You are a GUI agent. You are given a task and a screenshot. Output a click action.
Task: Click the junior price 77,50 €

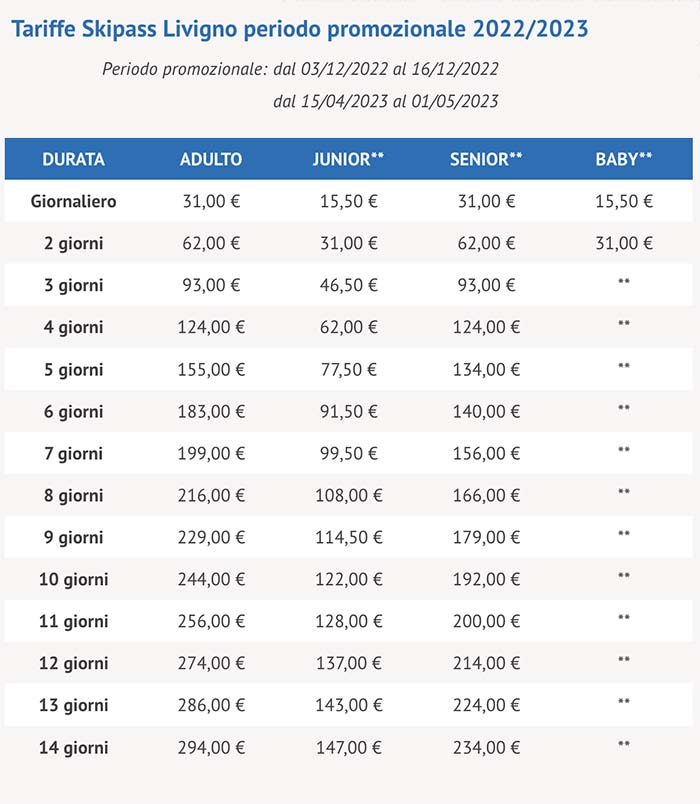(x=348, y=369)
